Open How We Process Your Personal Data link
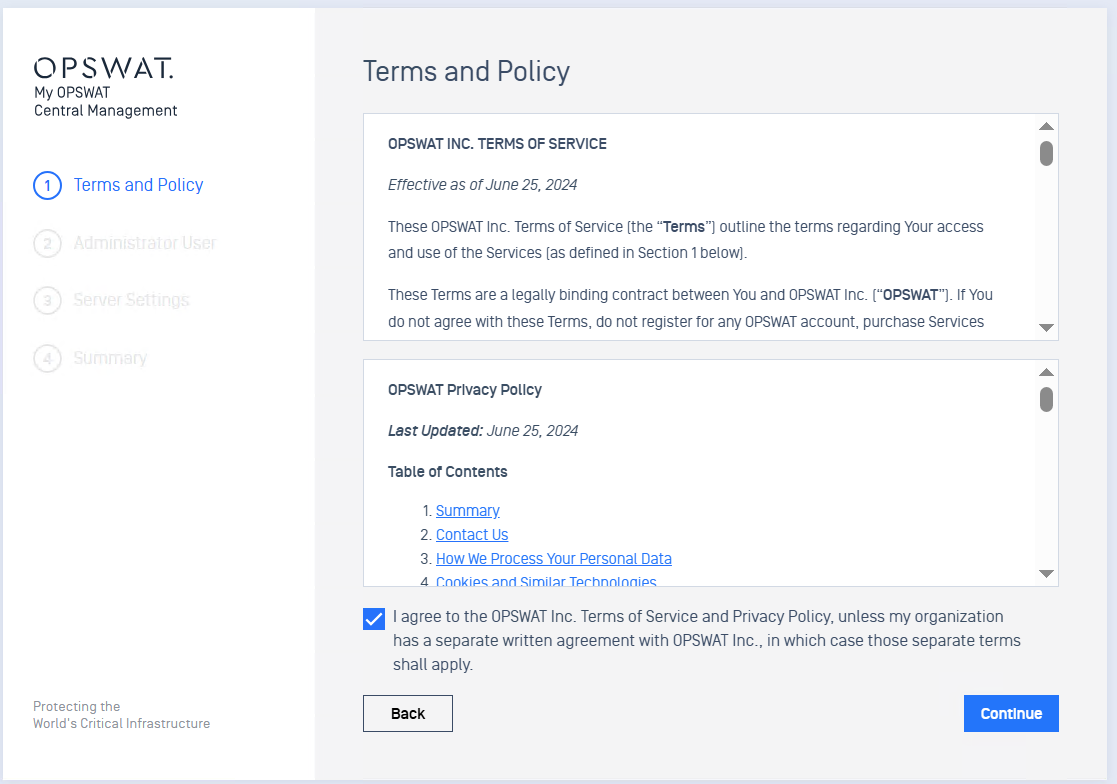The width and height of the screenshot is (1117, 784). pos(554,559)
